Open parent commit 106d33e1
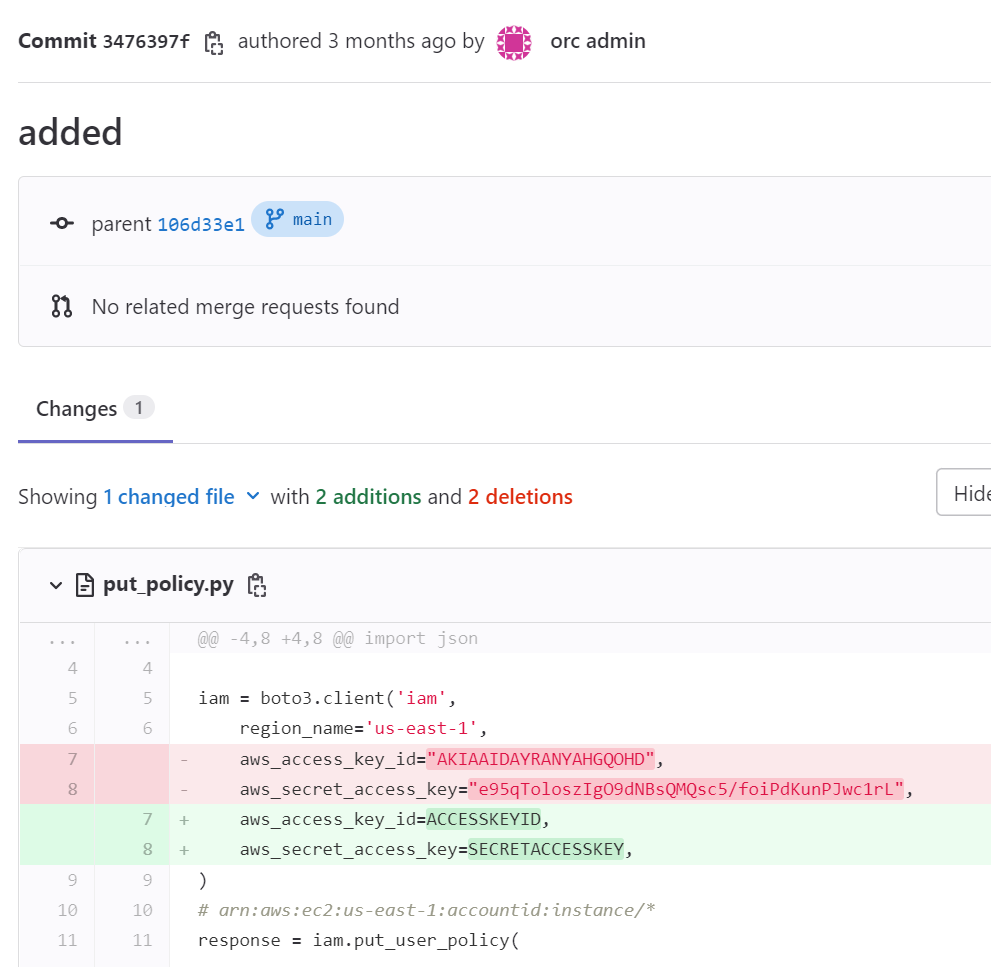The height and width of the screenshot is (967, 991). [200, 224]
